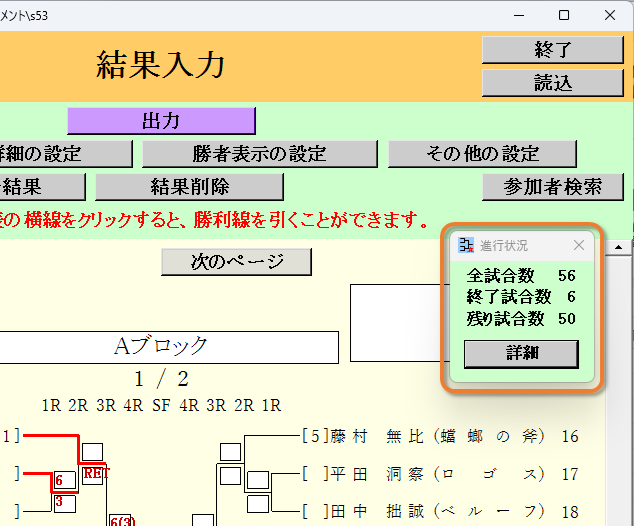This screenshot has width=634, height=526.
Task: Click the scrollbar up arrow
Action: pyautogui.click(x=618, y=247)
